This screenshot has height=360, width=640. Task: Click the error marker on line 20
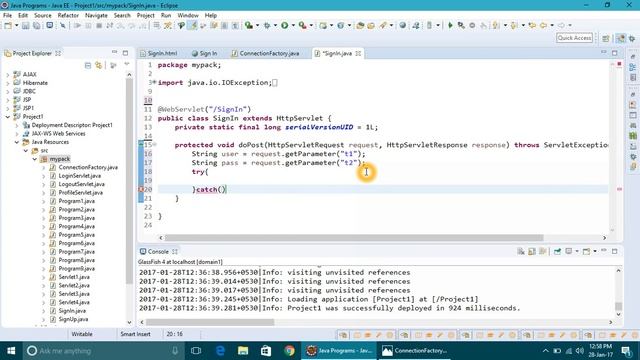click(141, 189)
